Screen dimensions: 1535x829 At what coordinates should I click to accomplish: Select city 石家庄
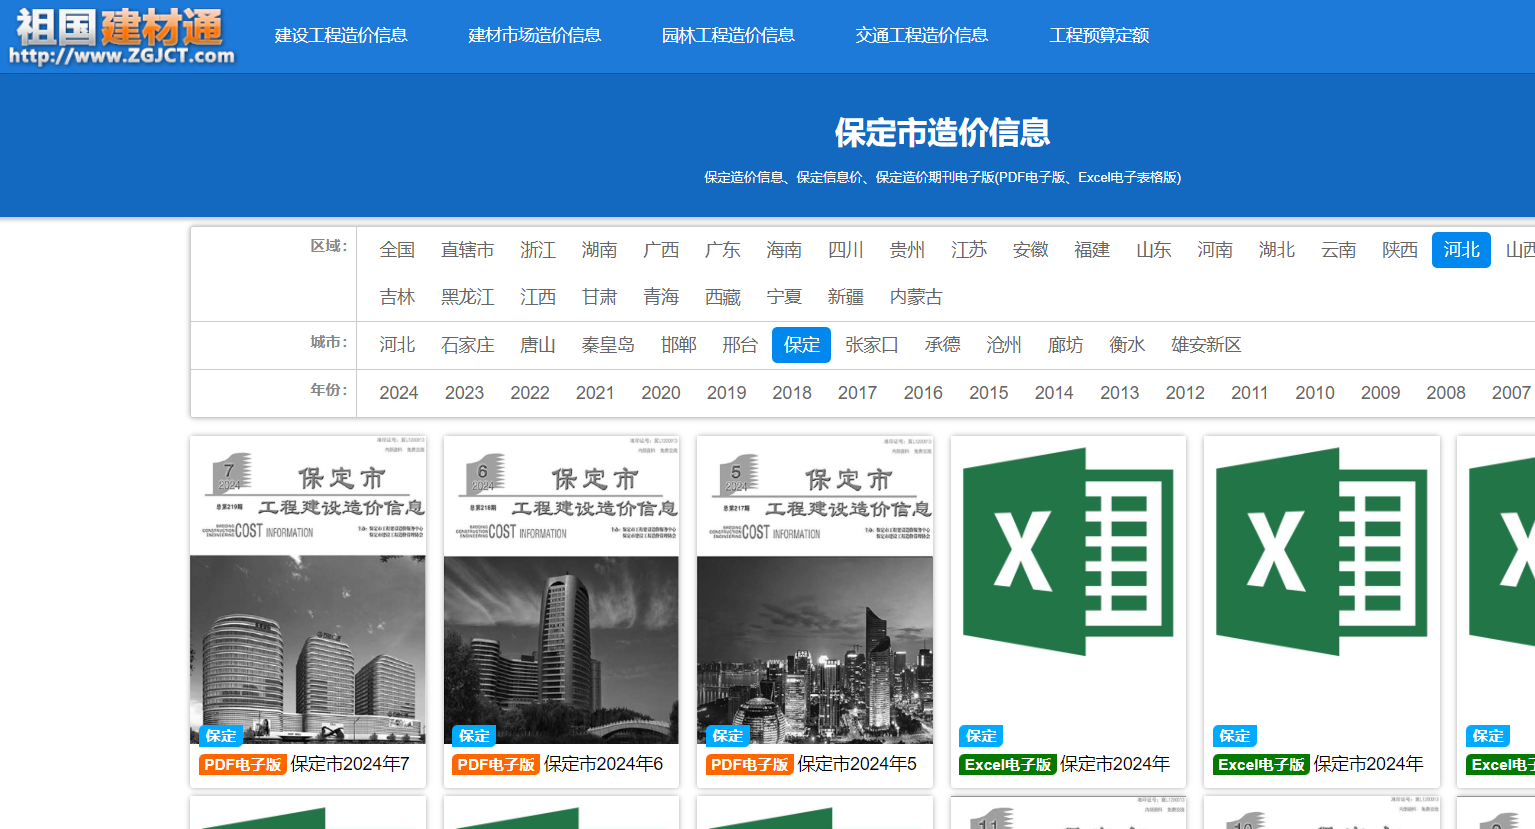point(468,345)
